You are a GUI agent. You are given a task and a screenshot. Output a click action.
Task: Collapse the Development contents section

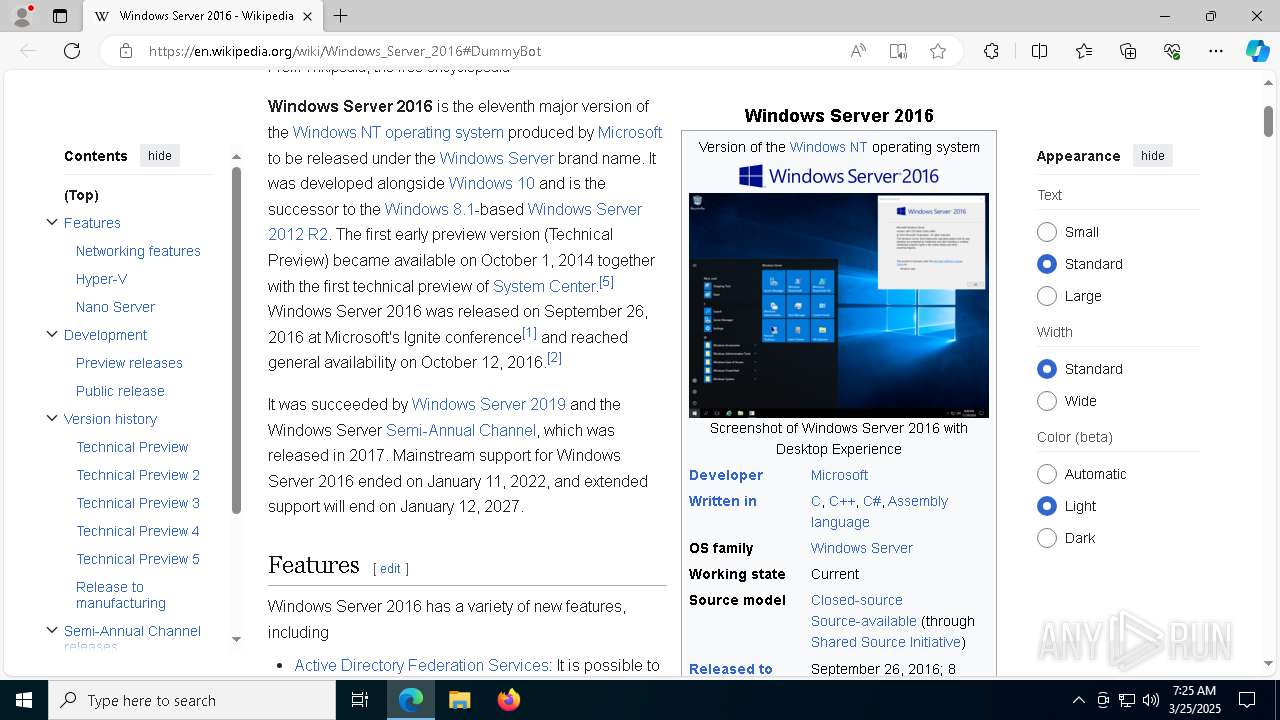tap(52, 334)
